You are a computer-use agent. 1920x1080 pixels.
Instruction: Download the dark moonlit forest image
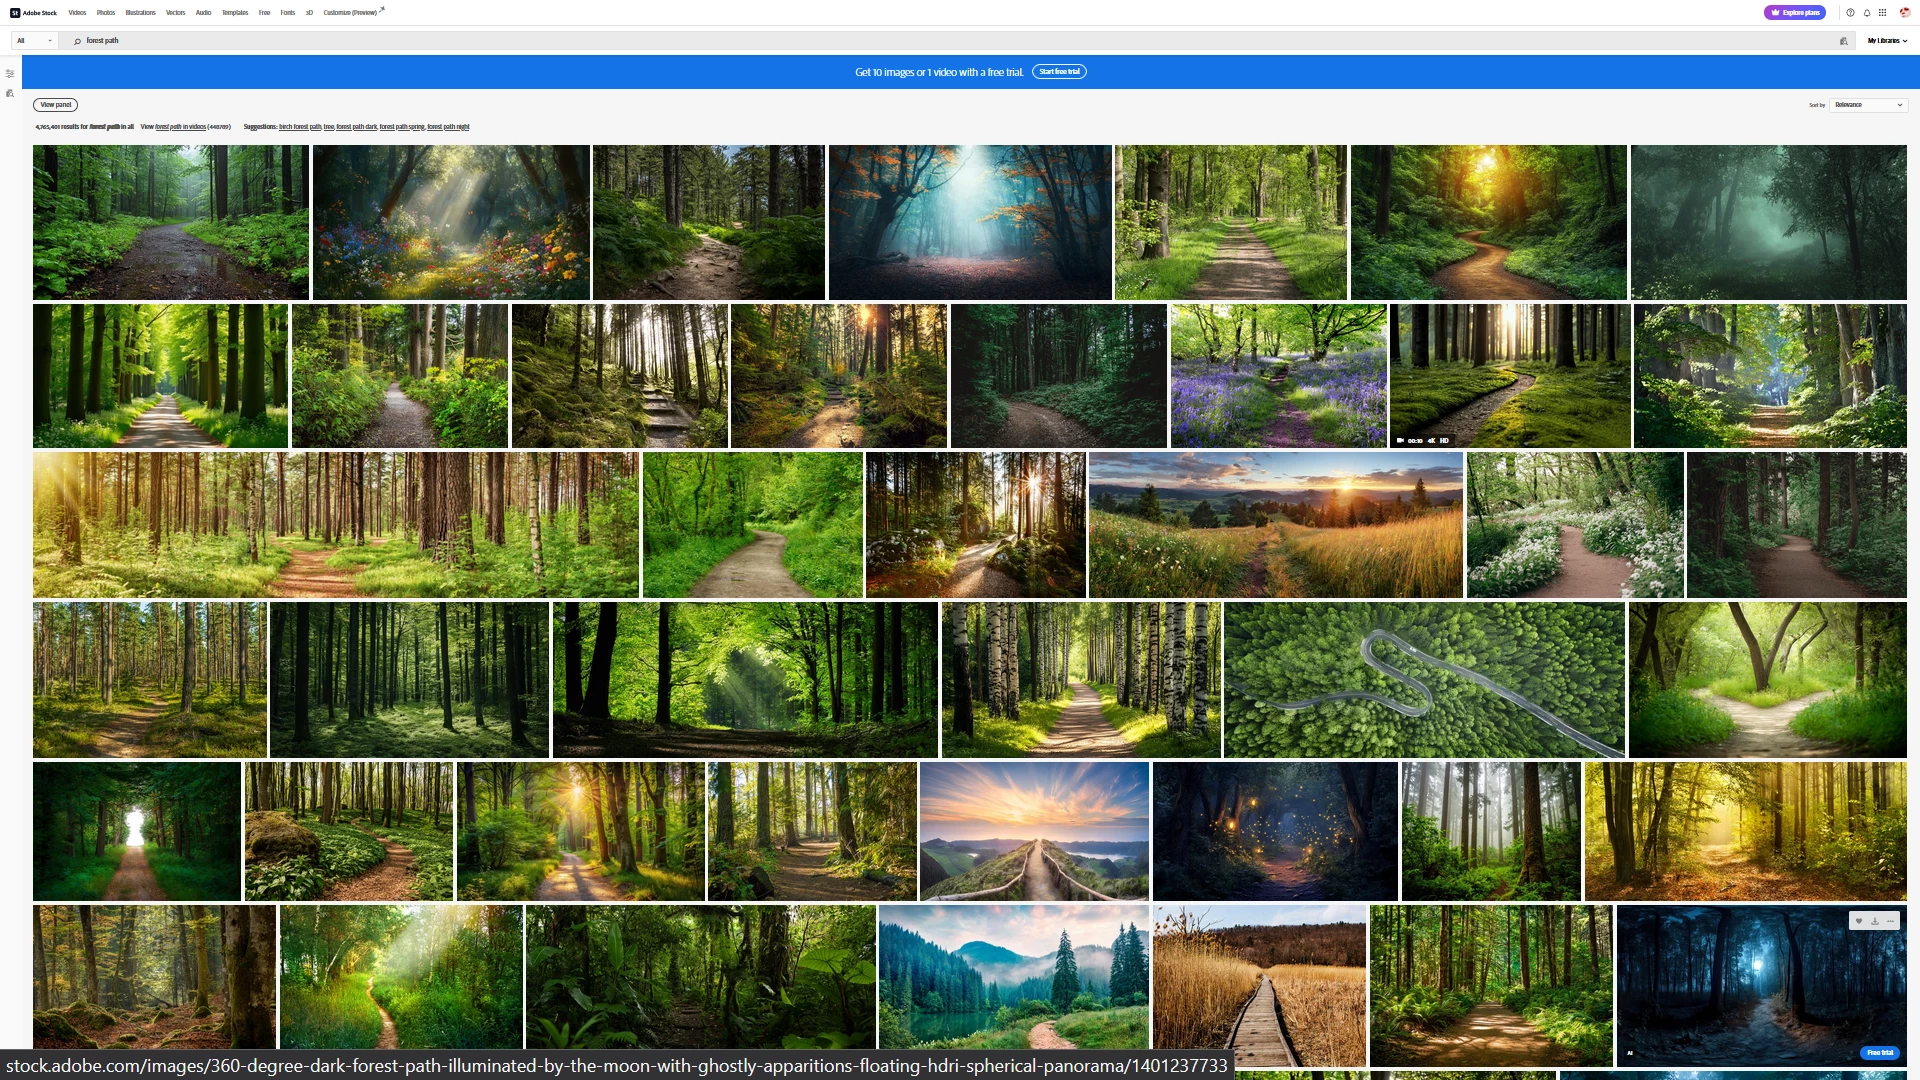(x=1874, y=921)
